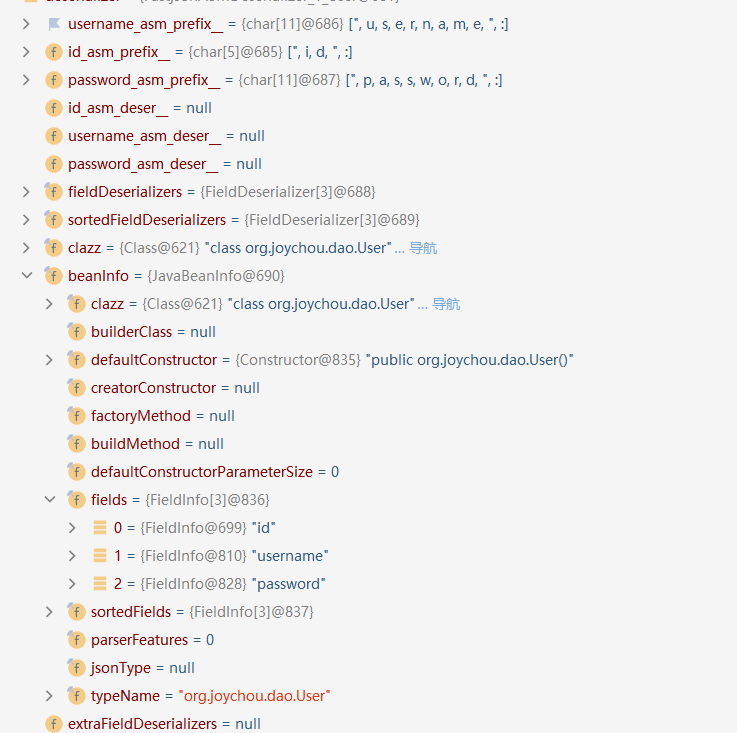Collapse the fields array node
The image size is (737, 733).
point(49,499)
